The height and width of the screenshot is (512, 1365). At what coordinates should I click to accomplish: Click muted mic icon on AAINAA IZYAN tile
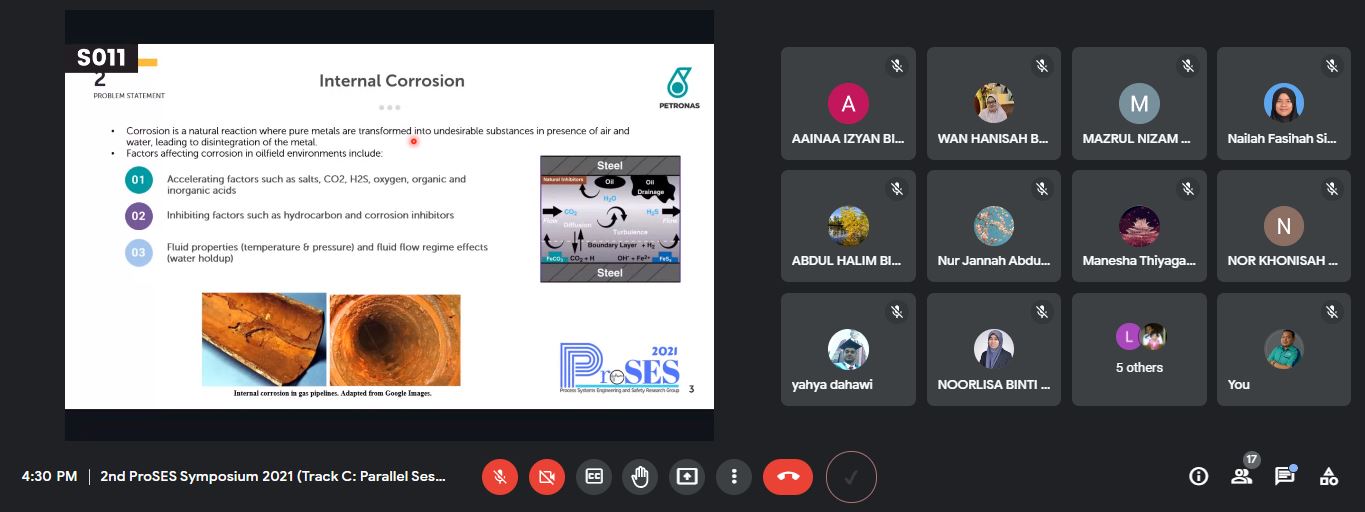pos(897,66)
